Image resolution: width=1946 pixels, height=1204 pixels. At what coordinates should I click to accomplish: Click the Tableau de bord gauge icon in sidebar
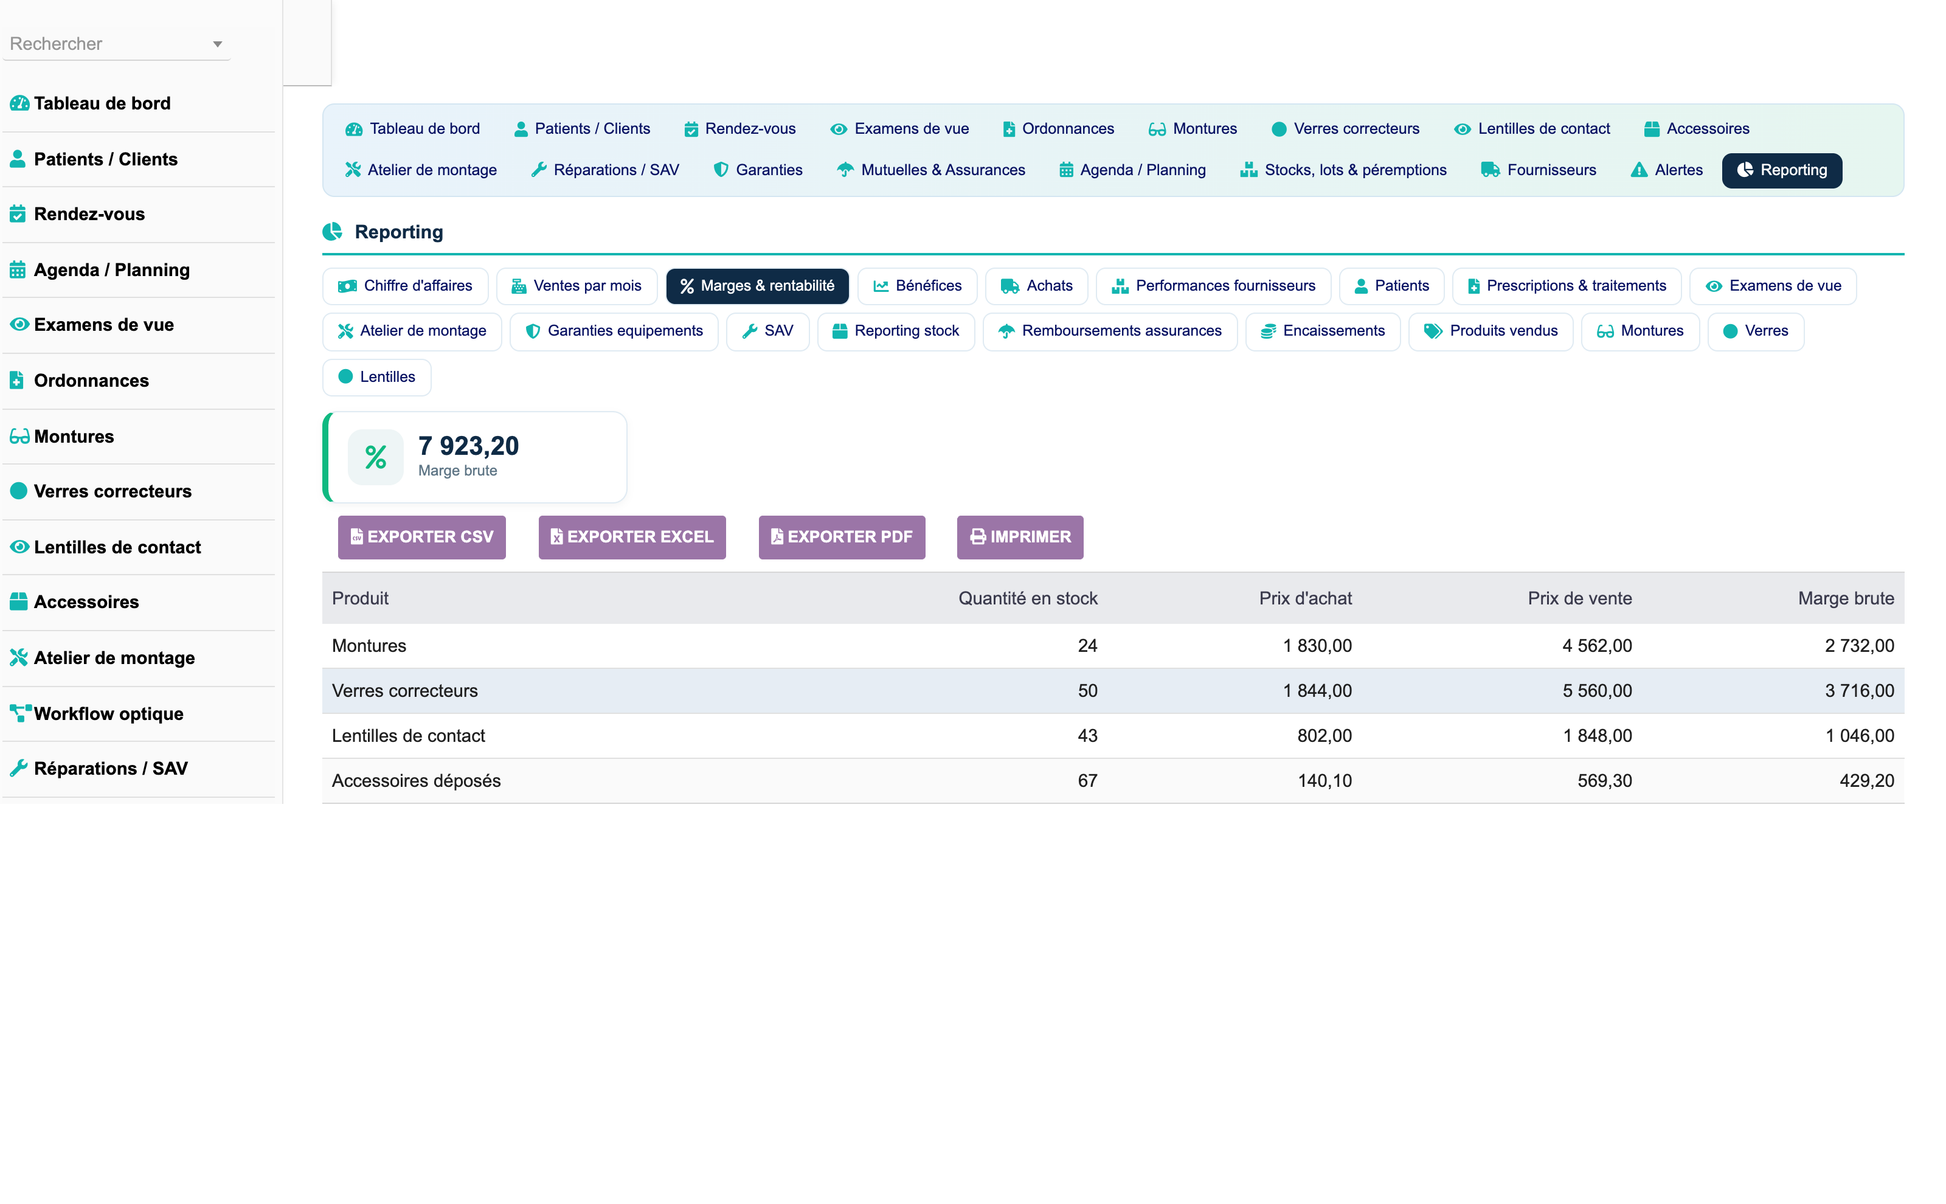tap(19, 103)
